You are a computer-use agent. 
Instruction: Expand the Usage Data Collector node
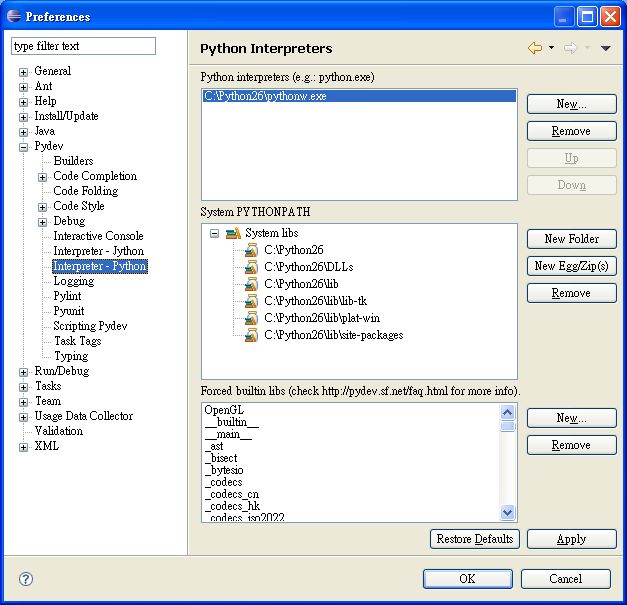(x=23, y=417)
